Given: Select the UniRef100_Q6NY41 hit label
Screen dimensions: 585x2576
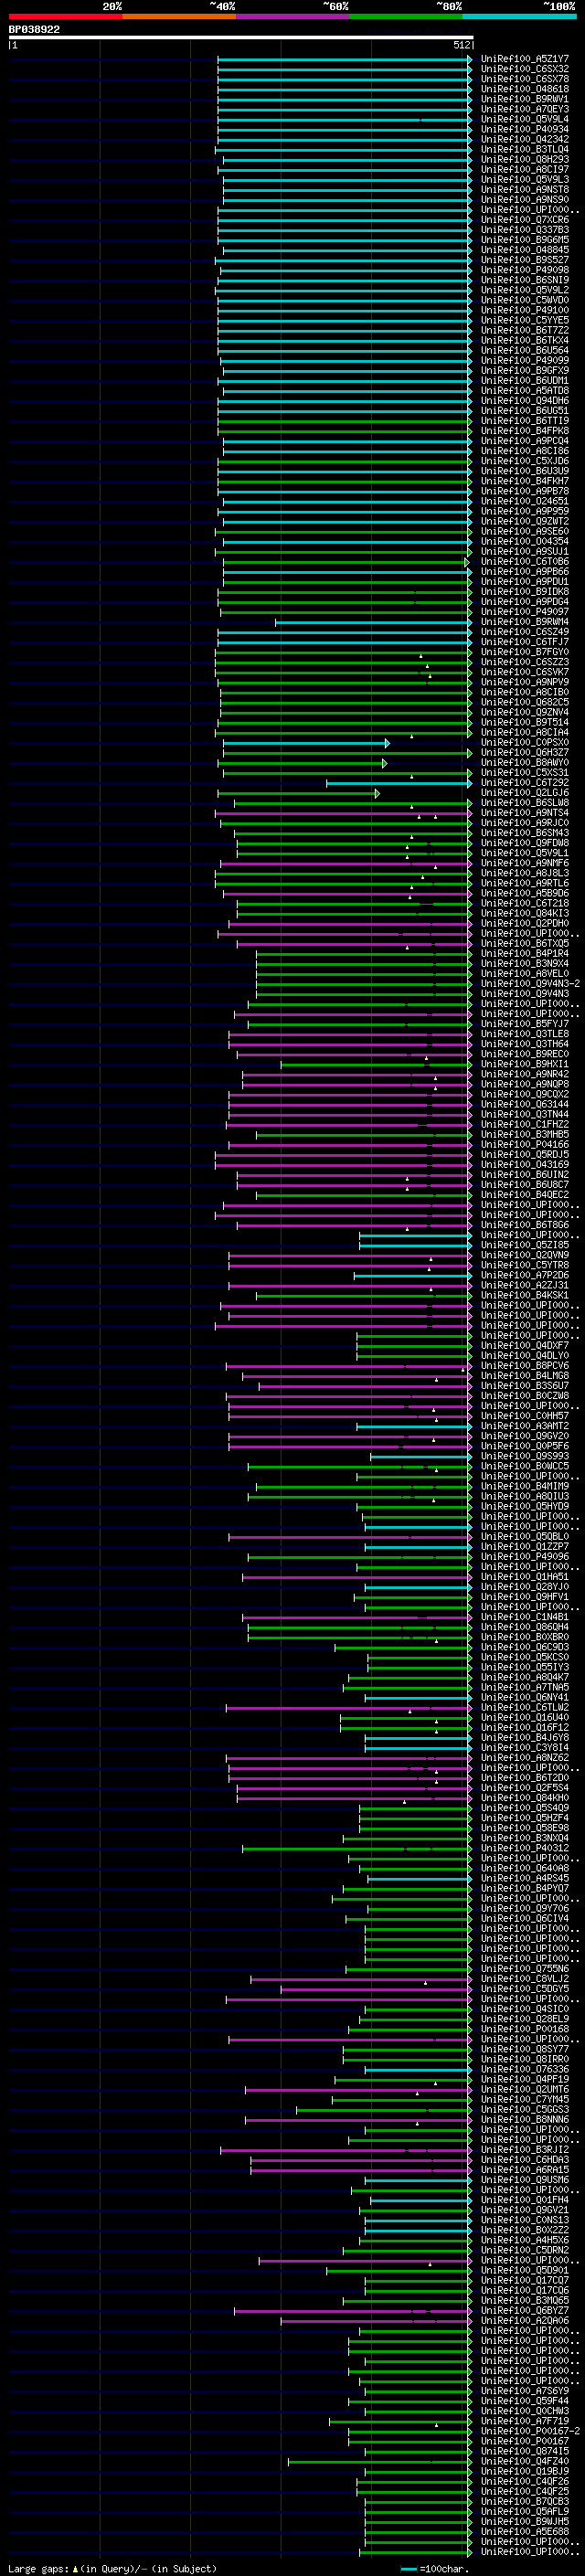Looking at the screenshot, I should (525, 1698).
